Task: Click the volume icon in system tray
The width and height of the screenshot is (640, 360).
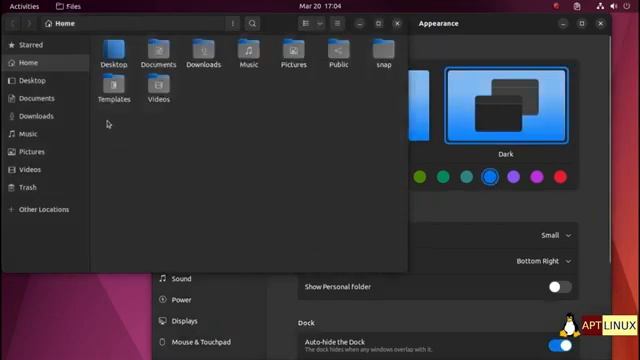Action: tap(613, 6)
